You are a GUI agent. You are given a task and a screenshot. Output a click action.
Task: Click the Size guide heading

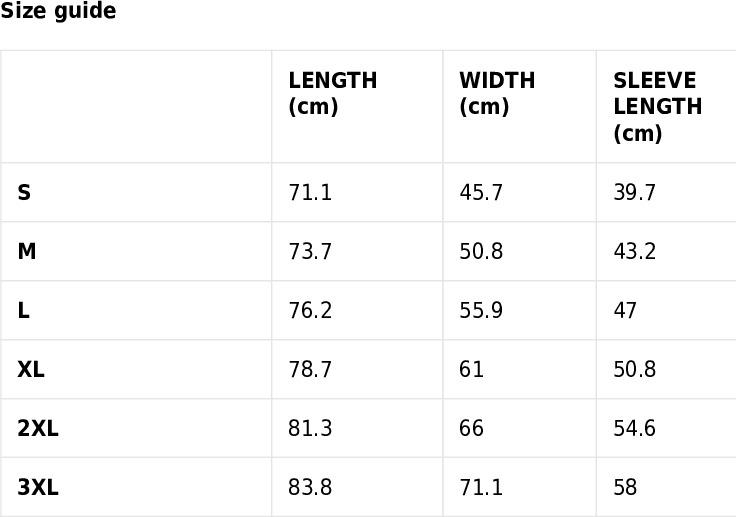tap(58, 10)
